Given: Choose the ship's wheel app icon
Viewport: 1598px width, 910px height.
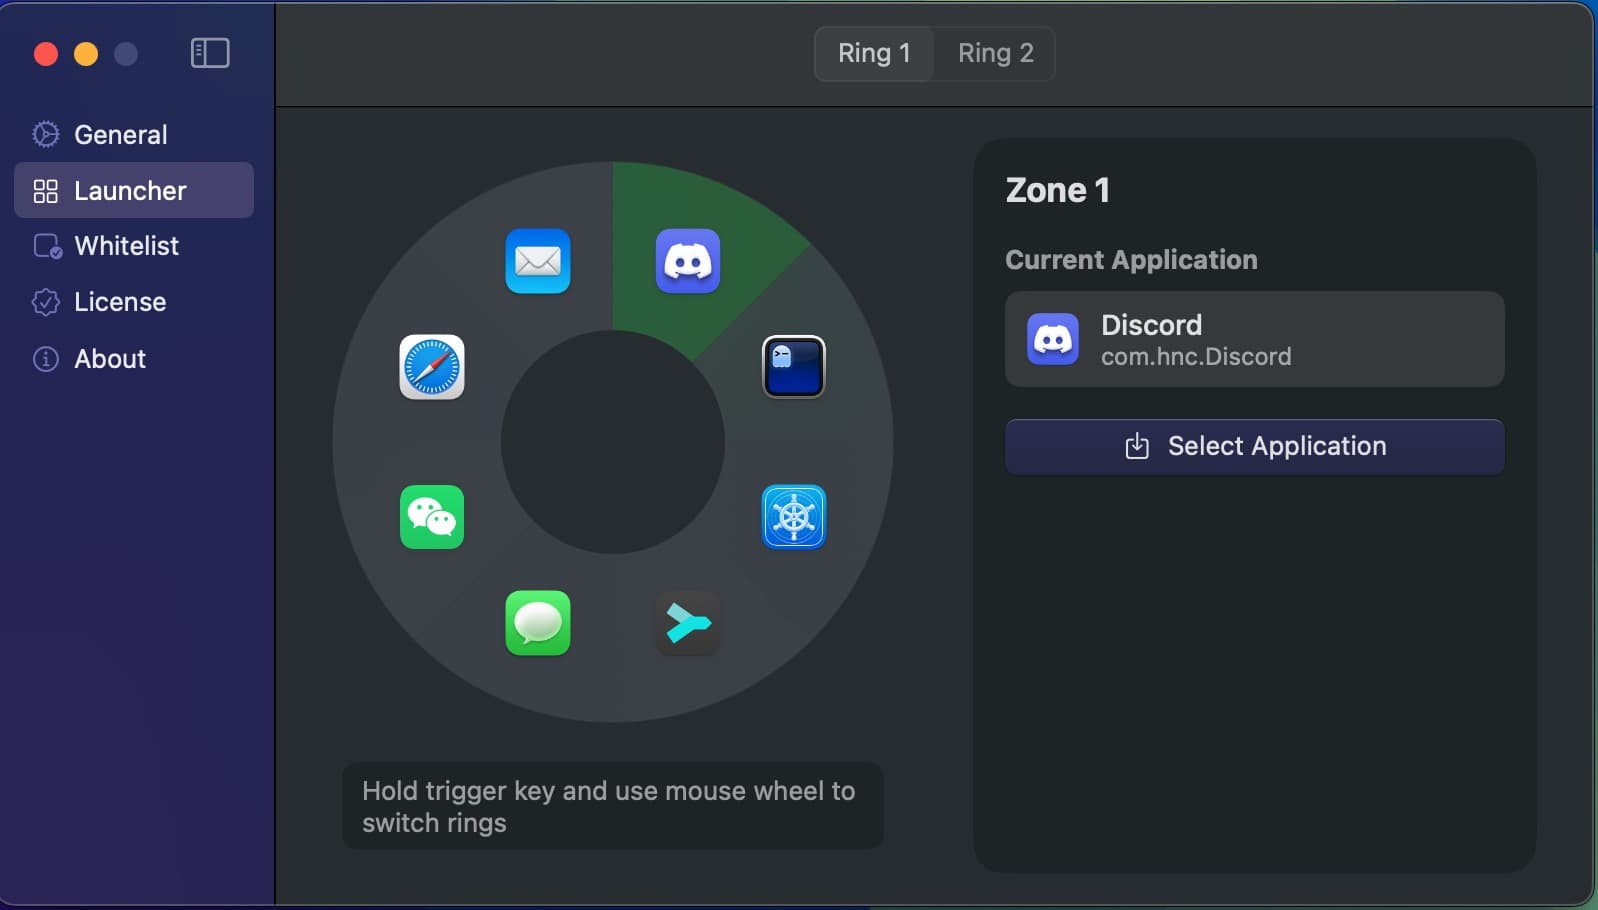Looking at the screenshot, I should tap(794, 517).
